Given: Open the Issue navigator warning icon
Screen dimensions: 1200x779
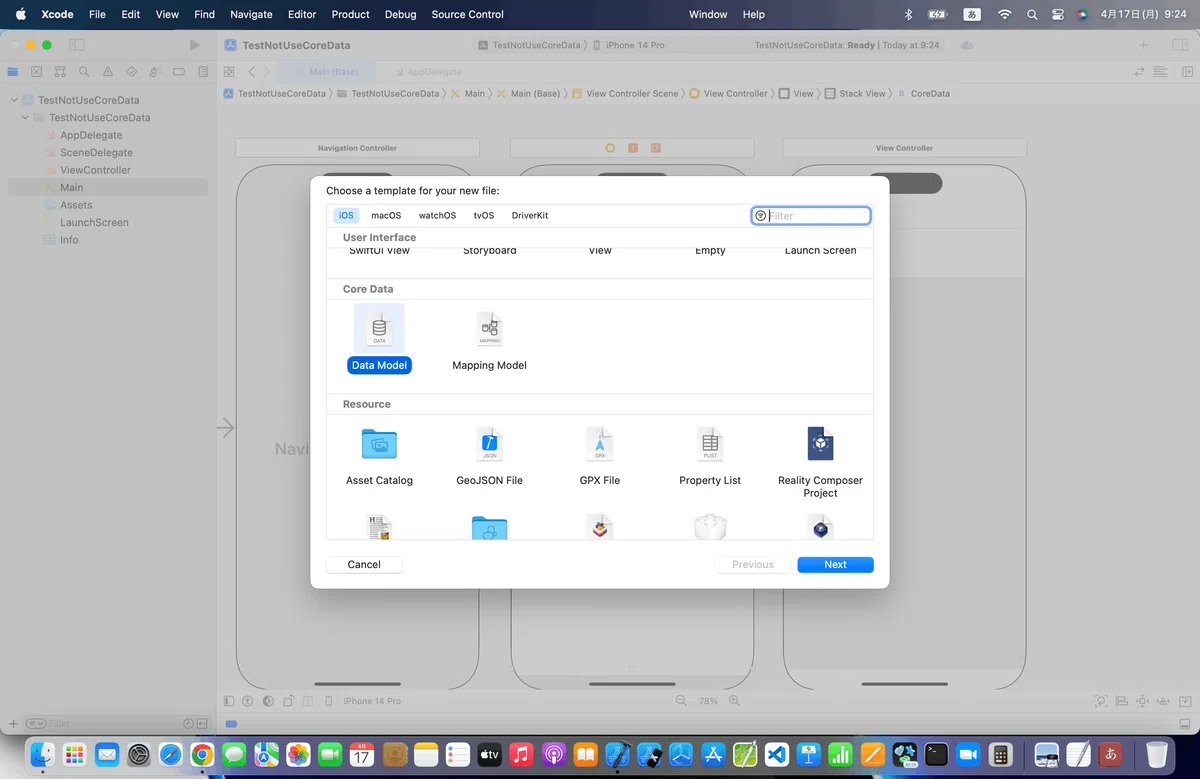Looking at the screenshot, I should pos(108,72).
